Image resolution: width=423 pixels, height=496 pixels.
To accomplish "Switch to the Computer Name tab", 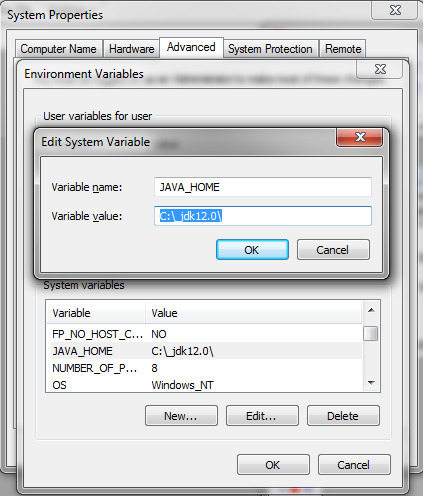I will 59,49.
